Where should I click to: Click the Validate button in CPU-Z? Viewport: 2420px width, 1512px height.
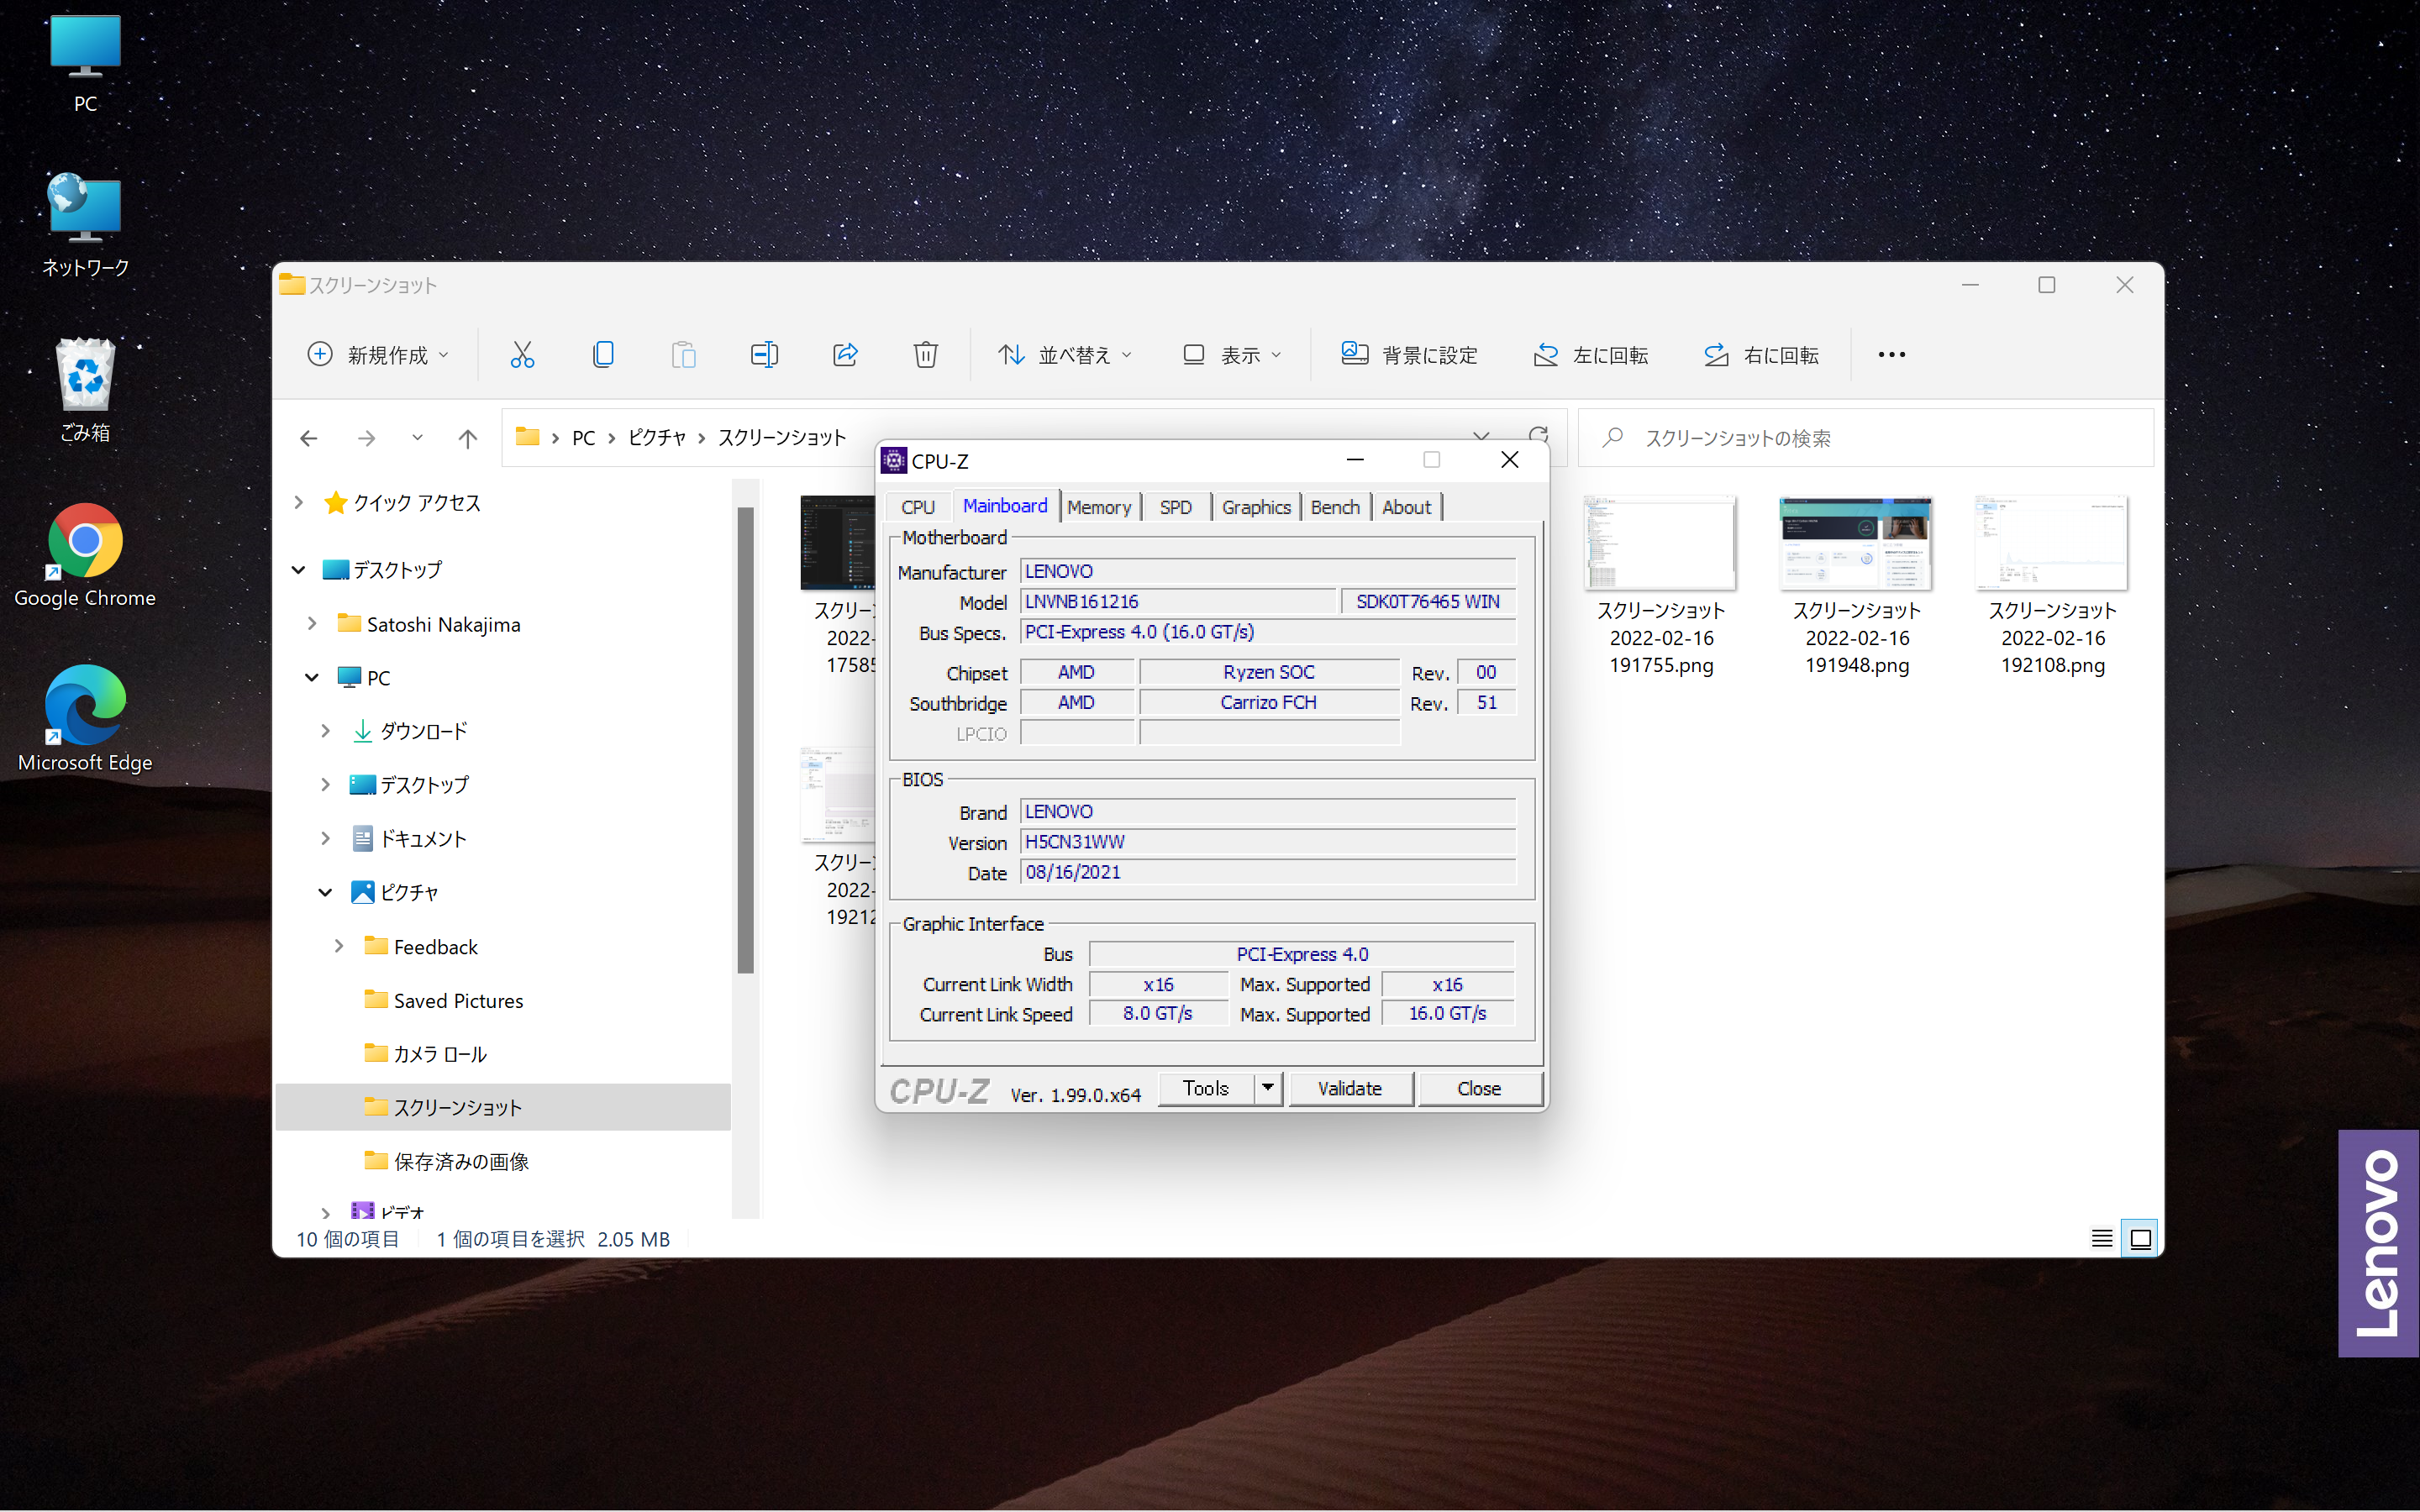point(1350,1088)
